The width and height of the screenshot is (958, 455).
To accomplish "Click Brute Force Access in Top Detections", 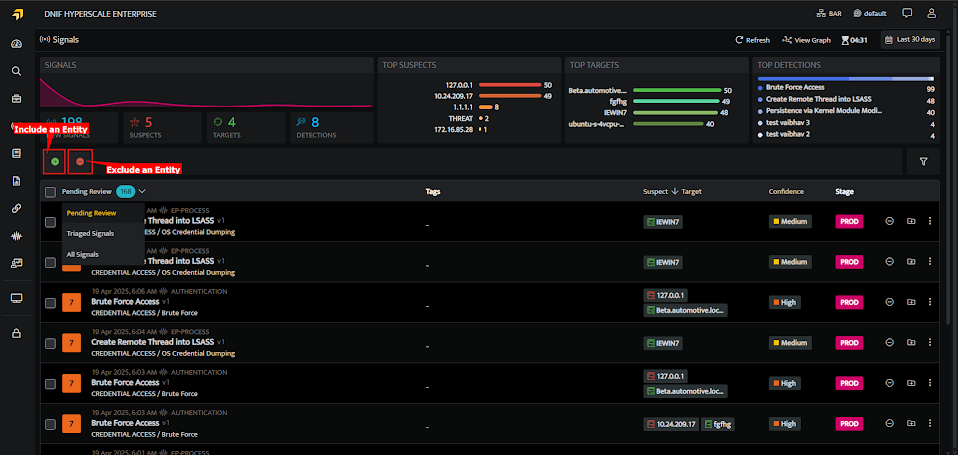I will click(x=795, y=87).
